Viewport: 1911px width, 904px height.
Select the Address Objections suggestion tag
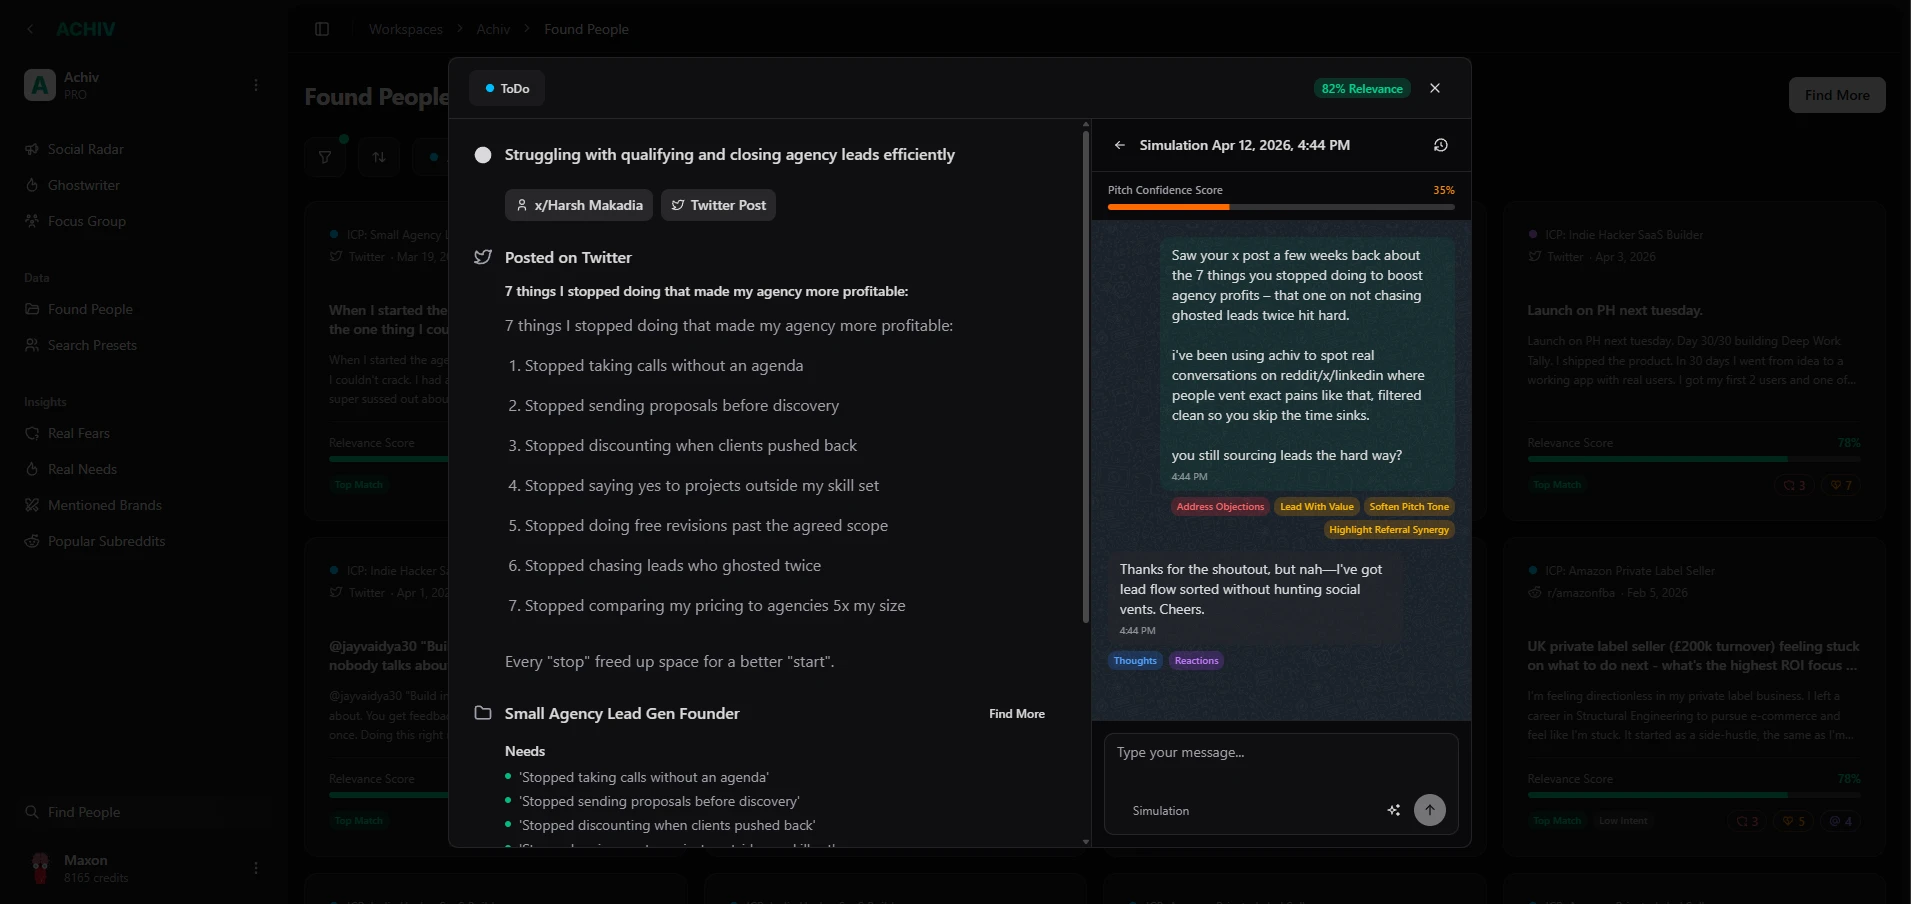pyautogui.click(x=1220, y=507)
